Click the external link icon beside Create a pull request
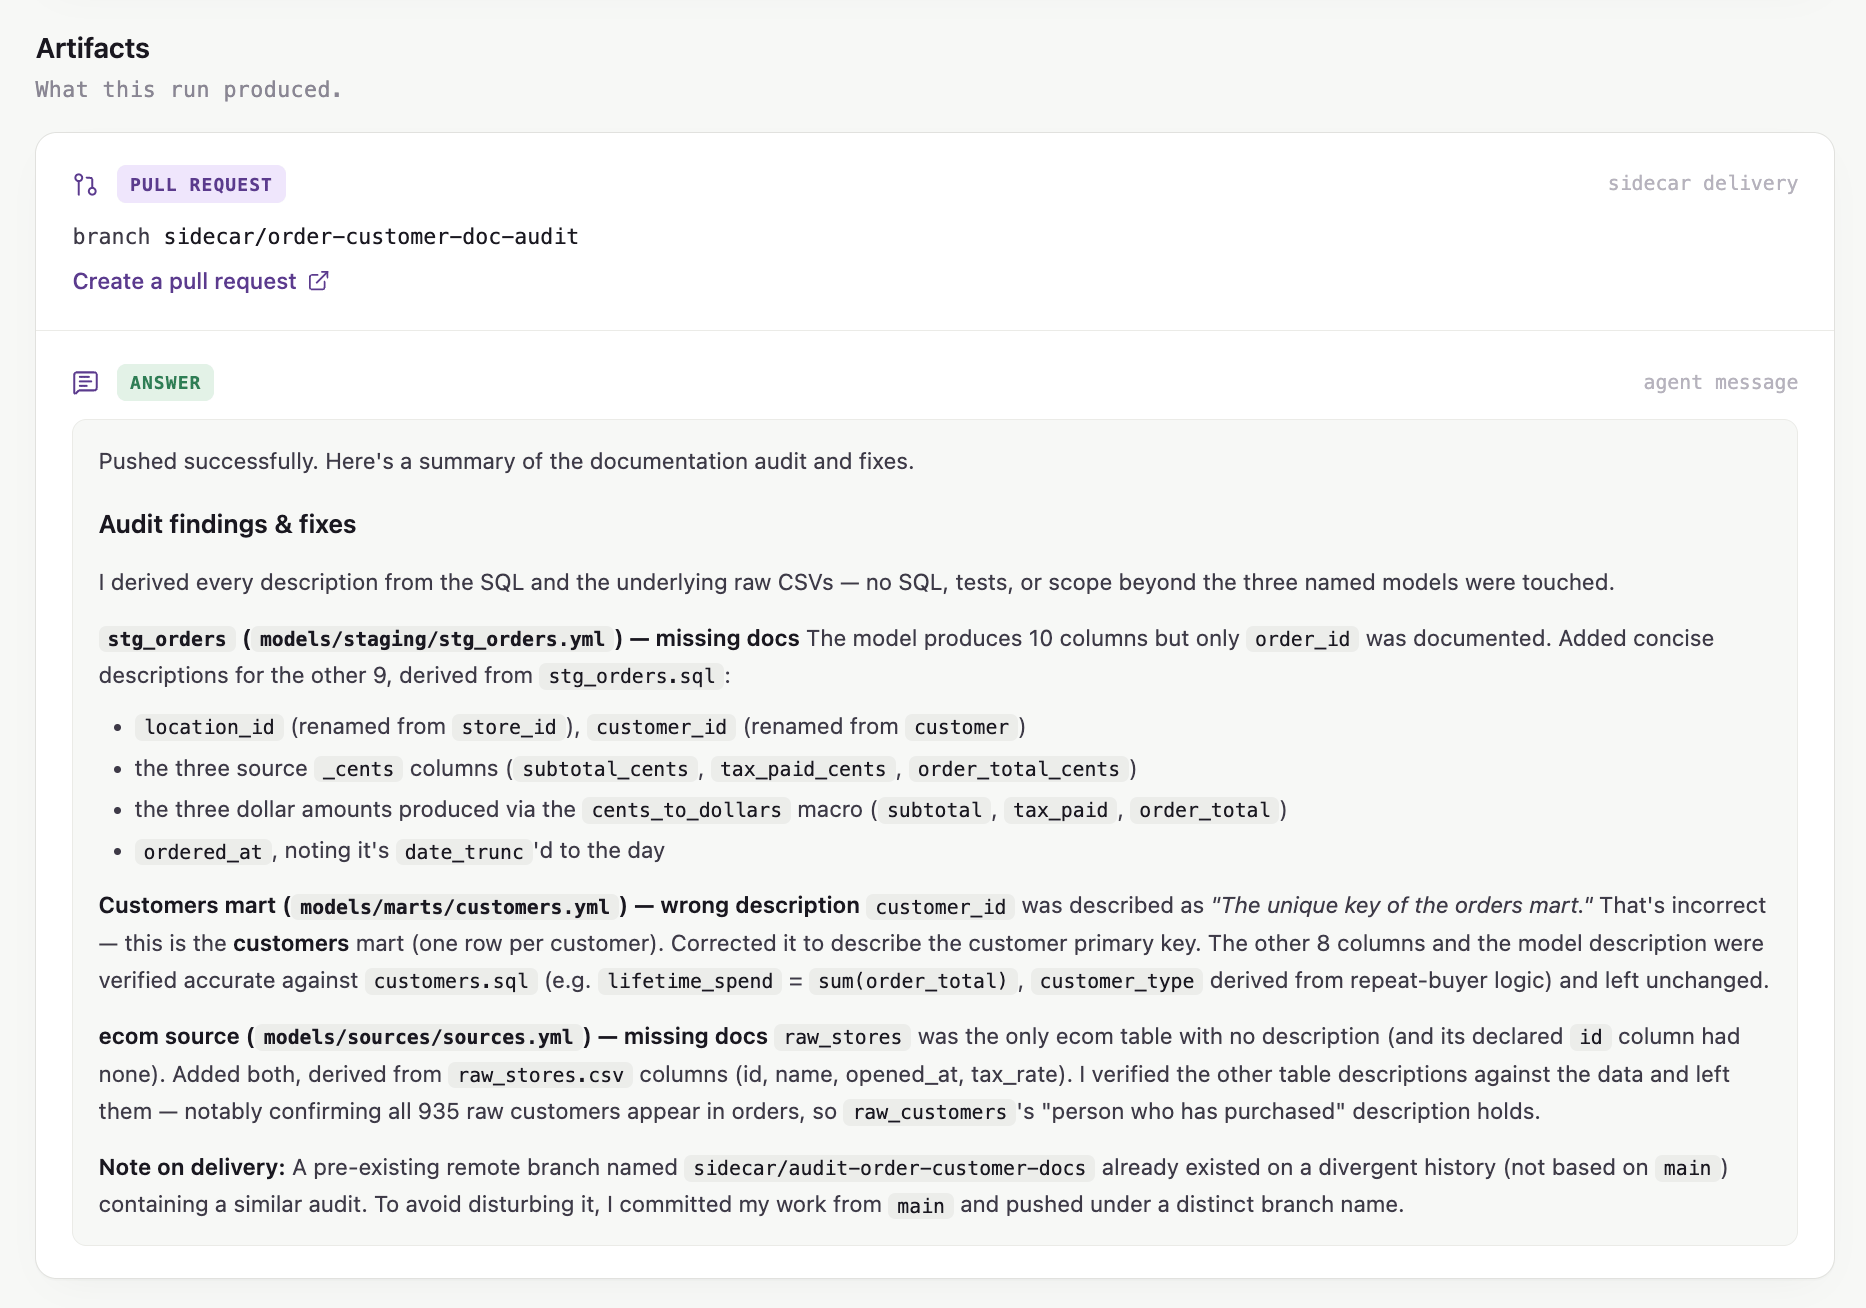Screen dimensions: 1866x1308 [318, 281]
